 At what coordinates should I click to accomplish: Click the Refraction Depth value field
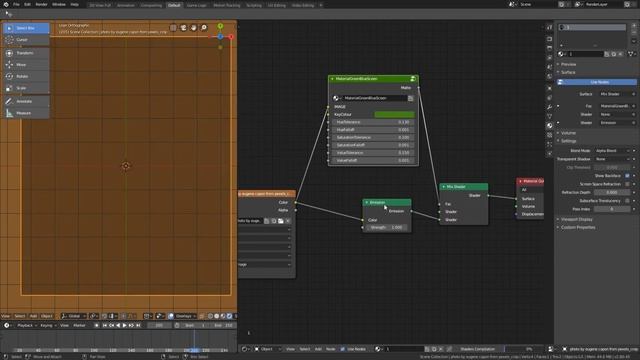click(612, 193)
